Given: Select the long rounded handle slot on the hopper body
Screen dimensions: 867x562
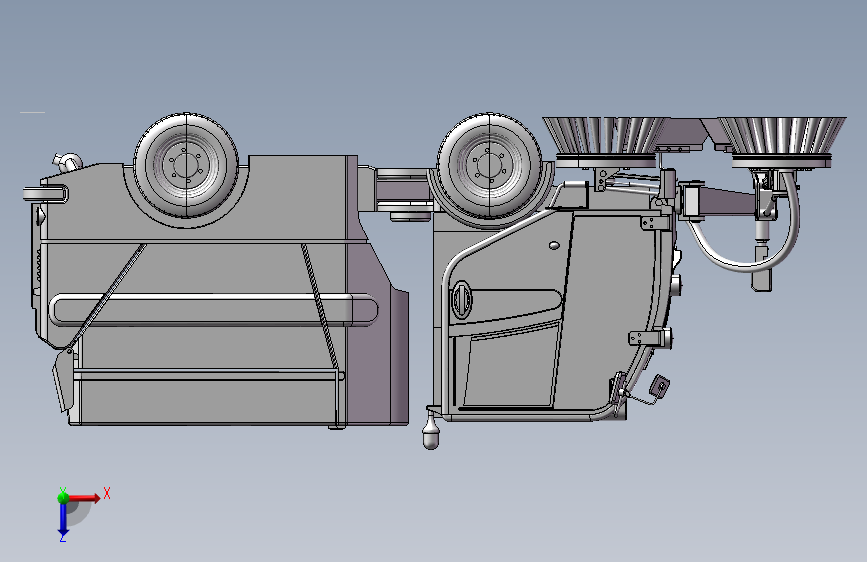Looking at the screenshot, I should 213,310.
